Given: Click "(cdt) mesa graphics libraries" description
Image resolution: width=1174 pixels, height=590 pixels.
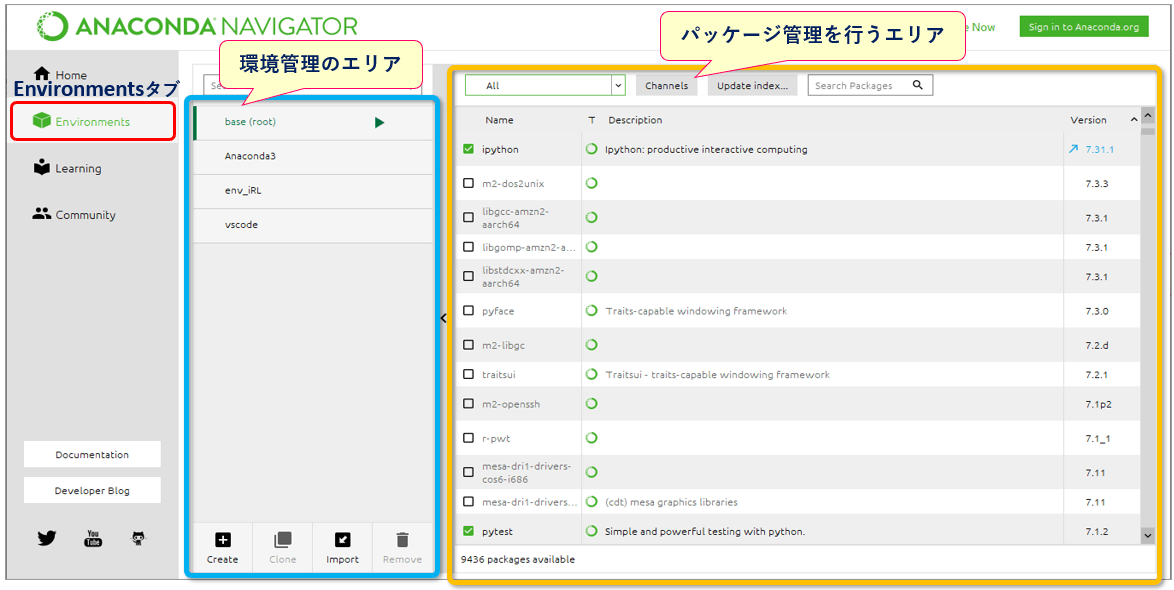Looking at the screenshot, I should [671, 502].
